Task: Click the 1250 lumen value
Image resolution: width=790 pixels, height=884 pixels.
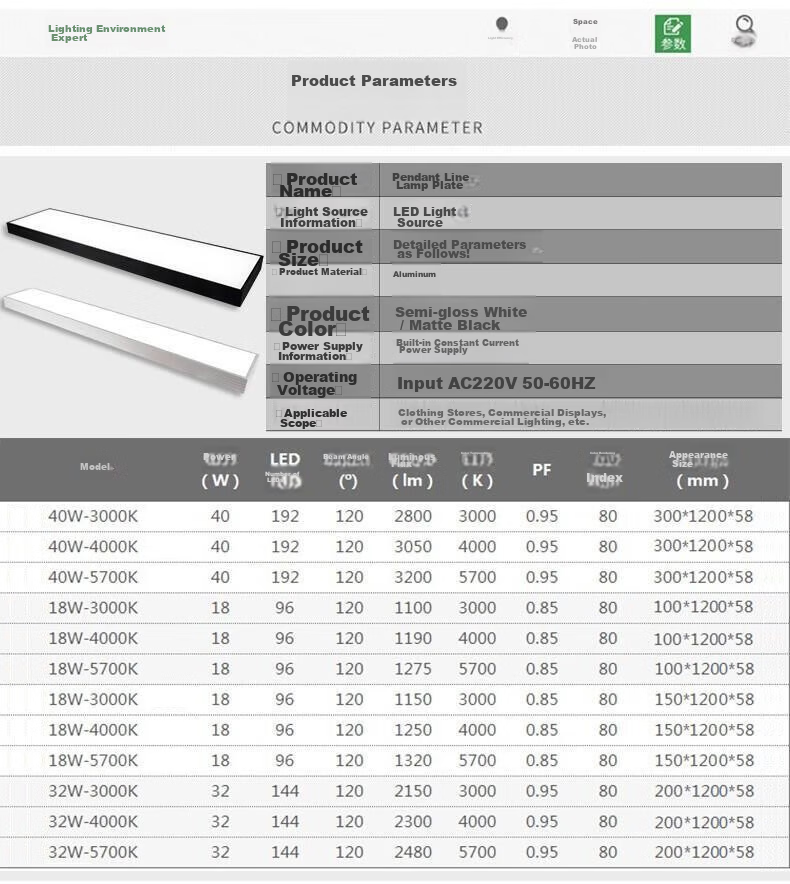Action: click(413, 730)
